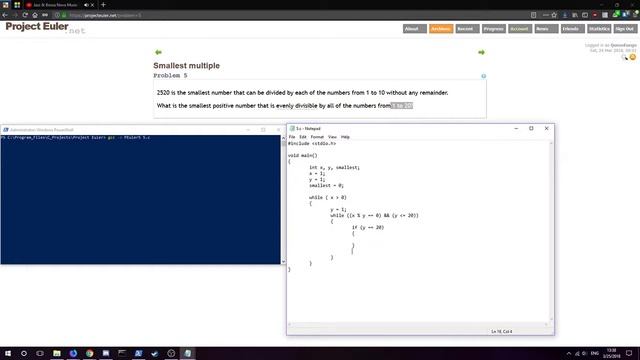Click the 'Problem 5' label
This screenshot has height=360, width=640.
(x=170, y=76)
